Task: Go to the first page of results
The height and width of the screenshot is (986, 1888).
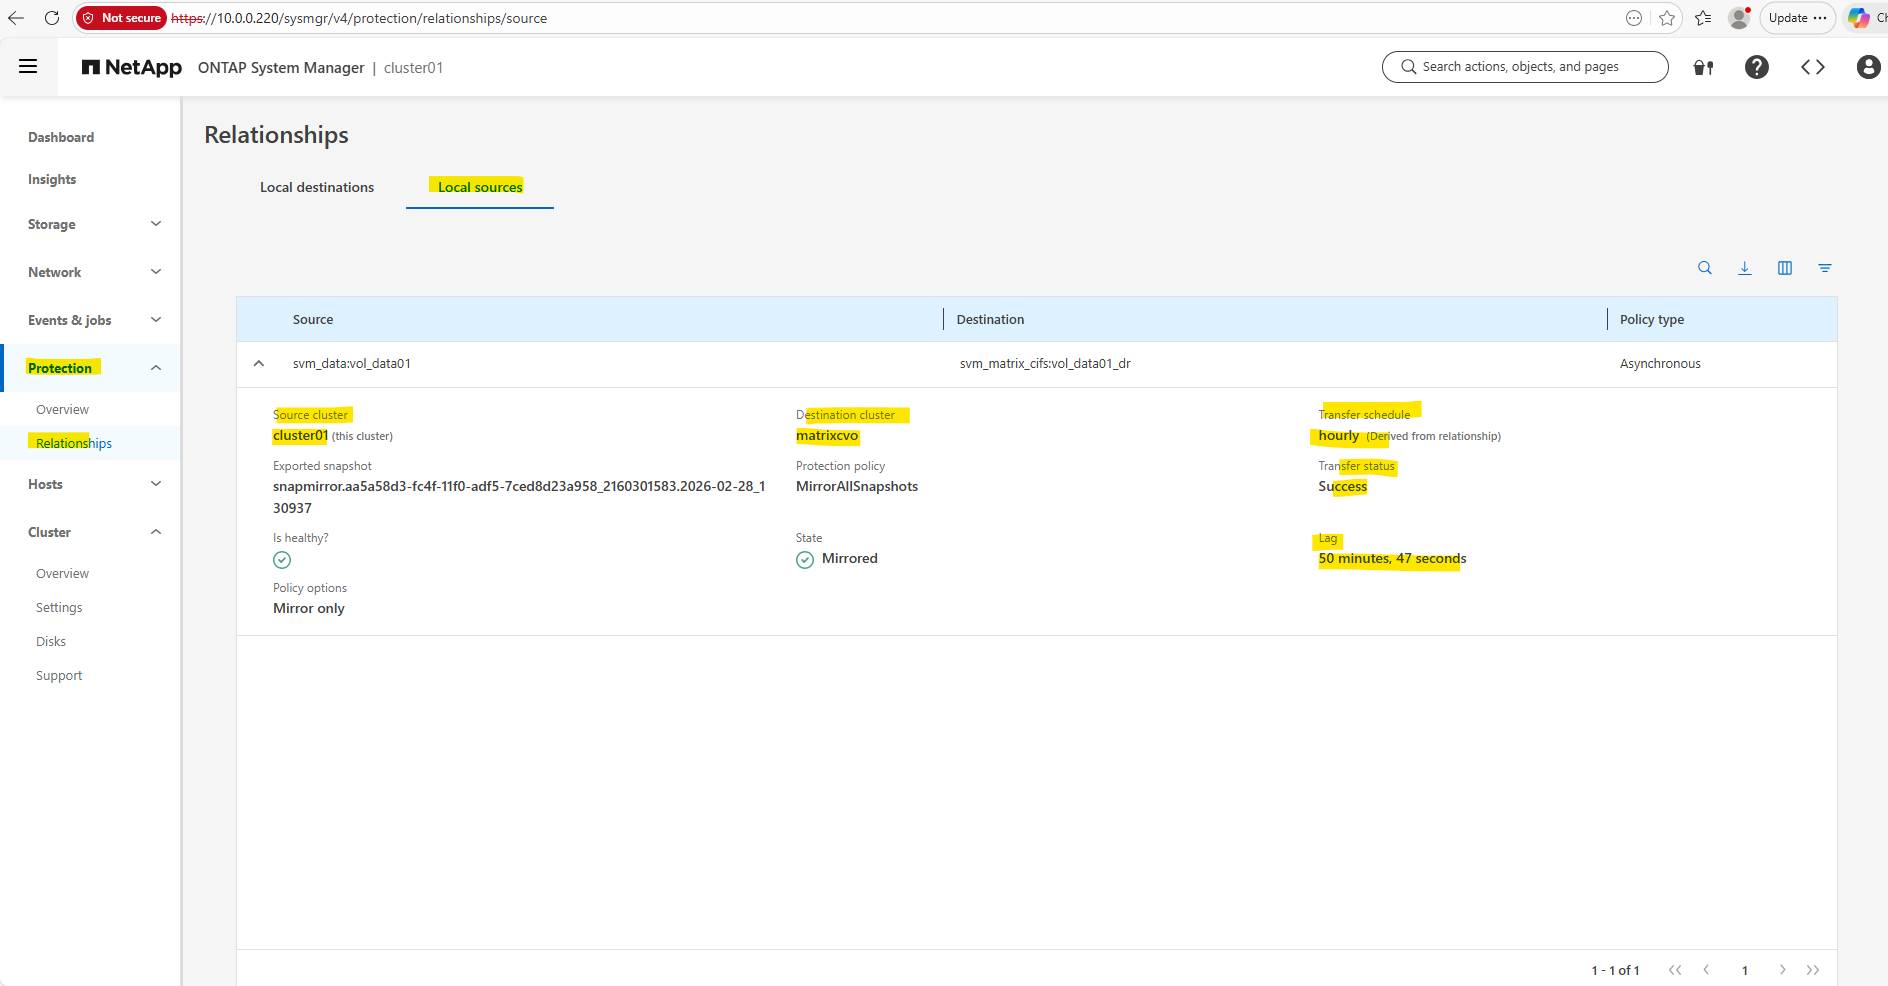Action: coord(1675,970)
